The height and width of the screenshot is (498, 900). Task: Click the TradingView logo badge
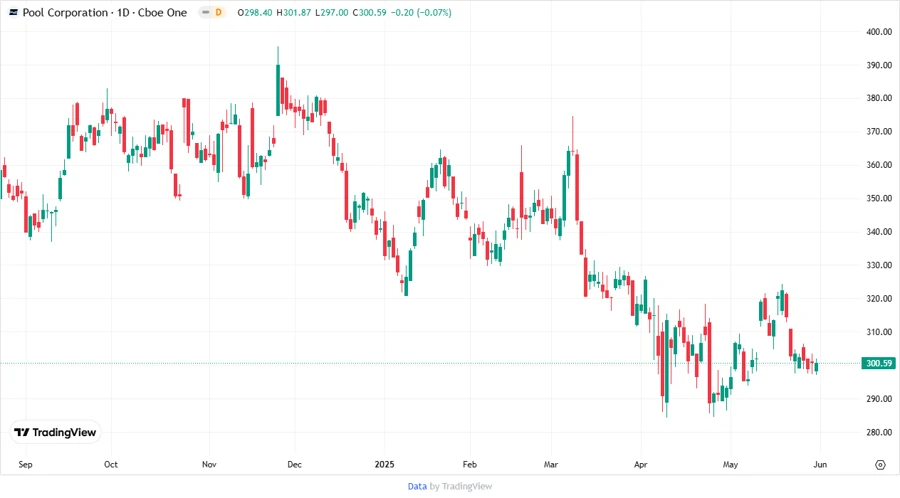[x=56, y=432]
